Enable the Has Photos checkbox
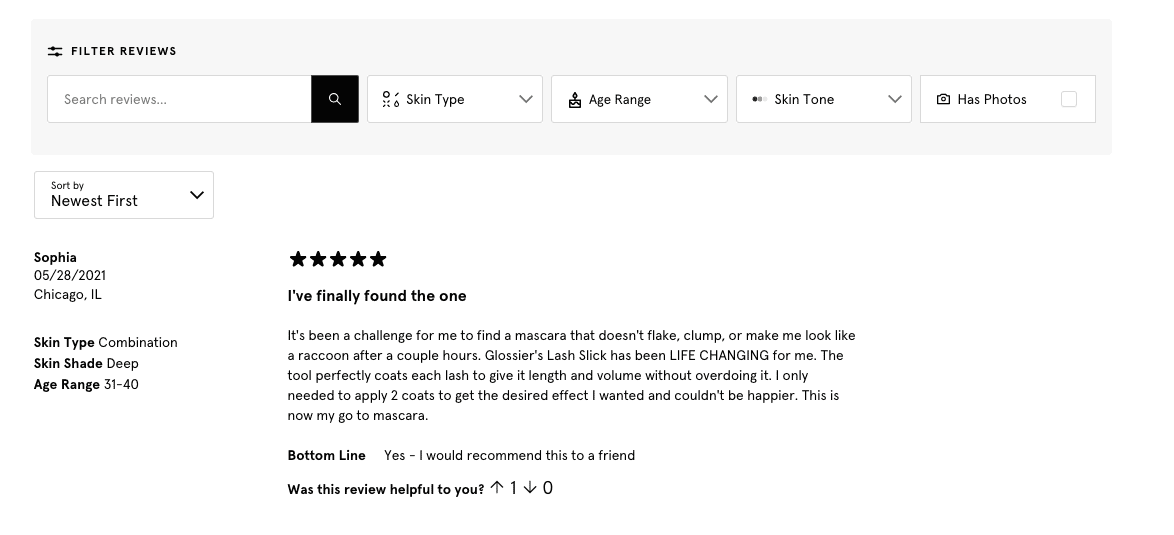Image resolution: width=1174 pixels, height=535 pixels. click(x=1069, y=99)
